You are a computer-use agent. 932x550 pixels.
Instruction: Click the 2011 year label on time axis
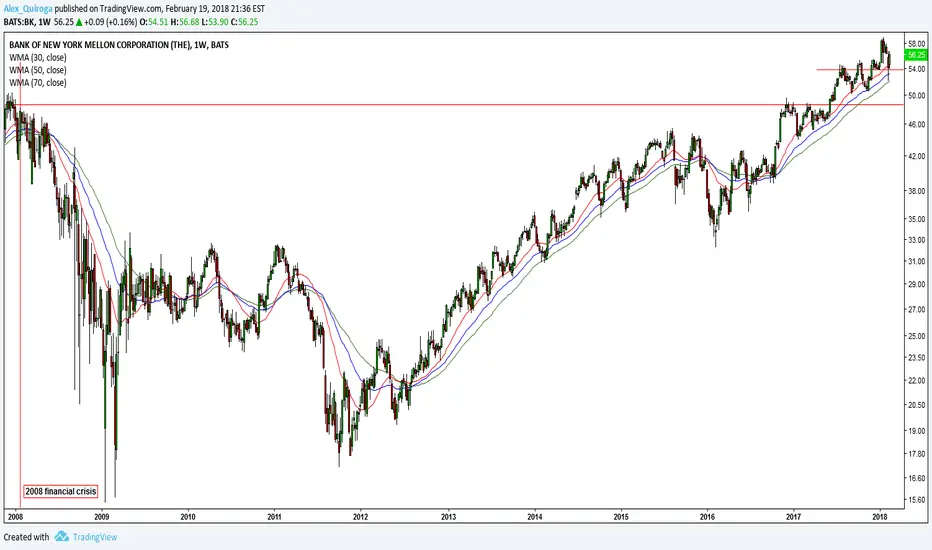pyautogui.click(x=275, y=517)
